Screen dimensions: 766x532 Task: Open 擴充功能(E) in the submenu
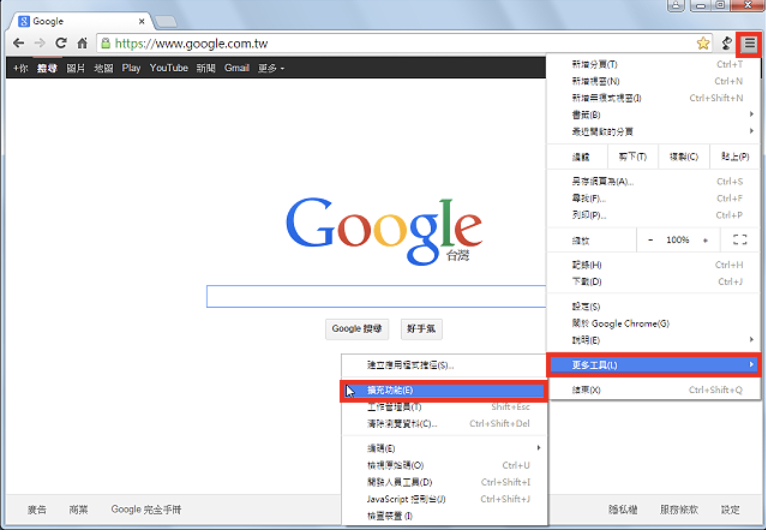click(445, 391)
